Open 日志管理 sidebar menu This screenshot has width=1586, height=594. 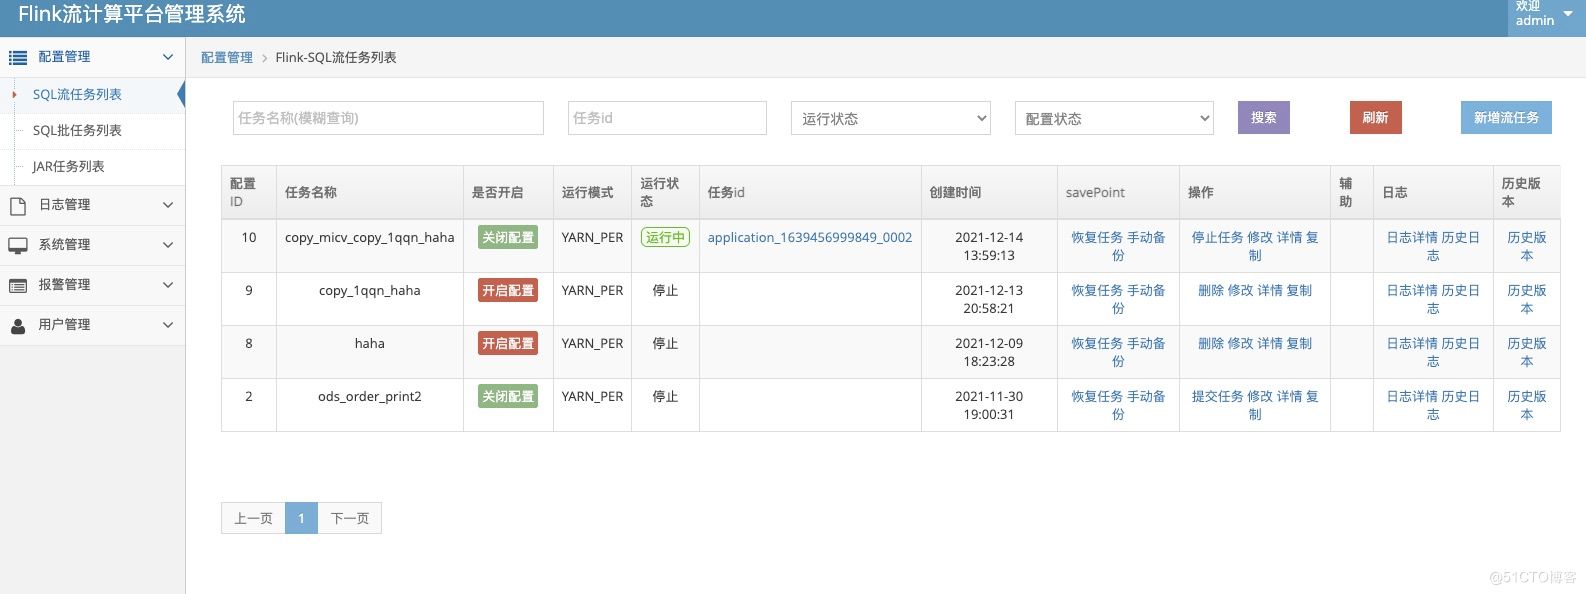[92, 205]
